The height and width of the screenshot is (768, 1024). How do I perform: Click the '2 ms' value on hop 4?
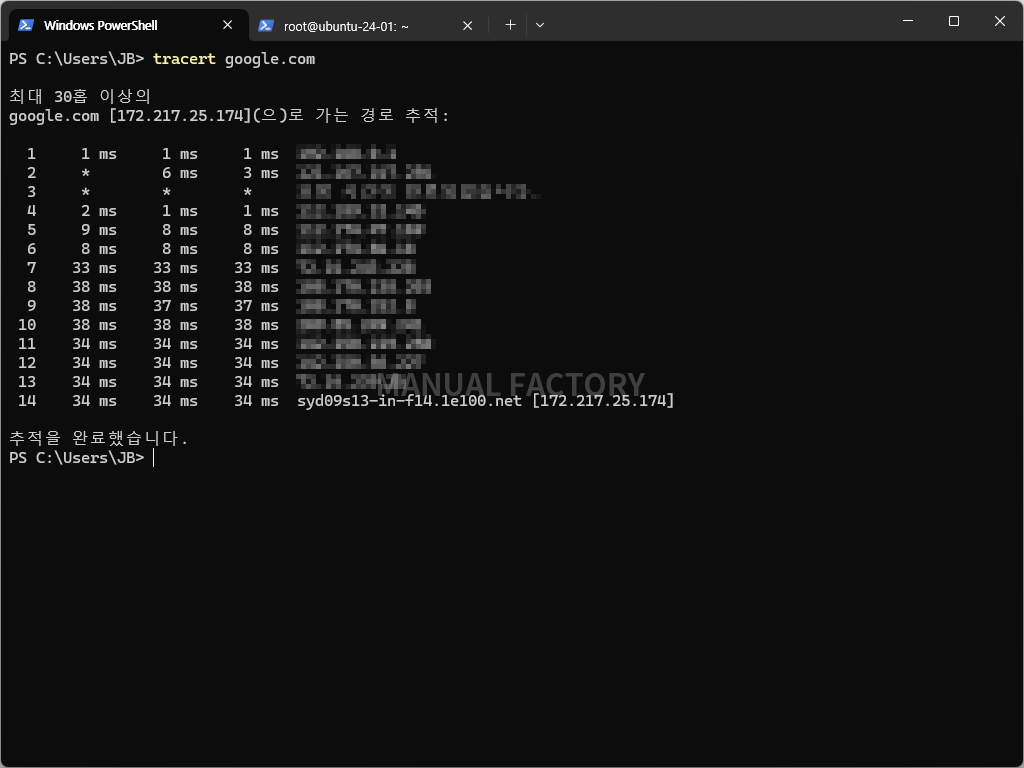tap(99, 211)
